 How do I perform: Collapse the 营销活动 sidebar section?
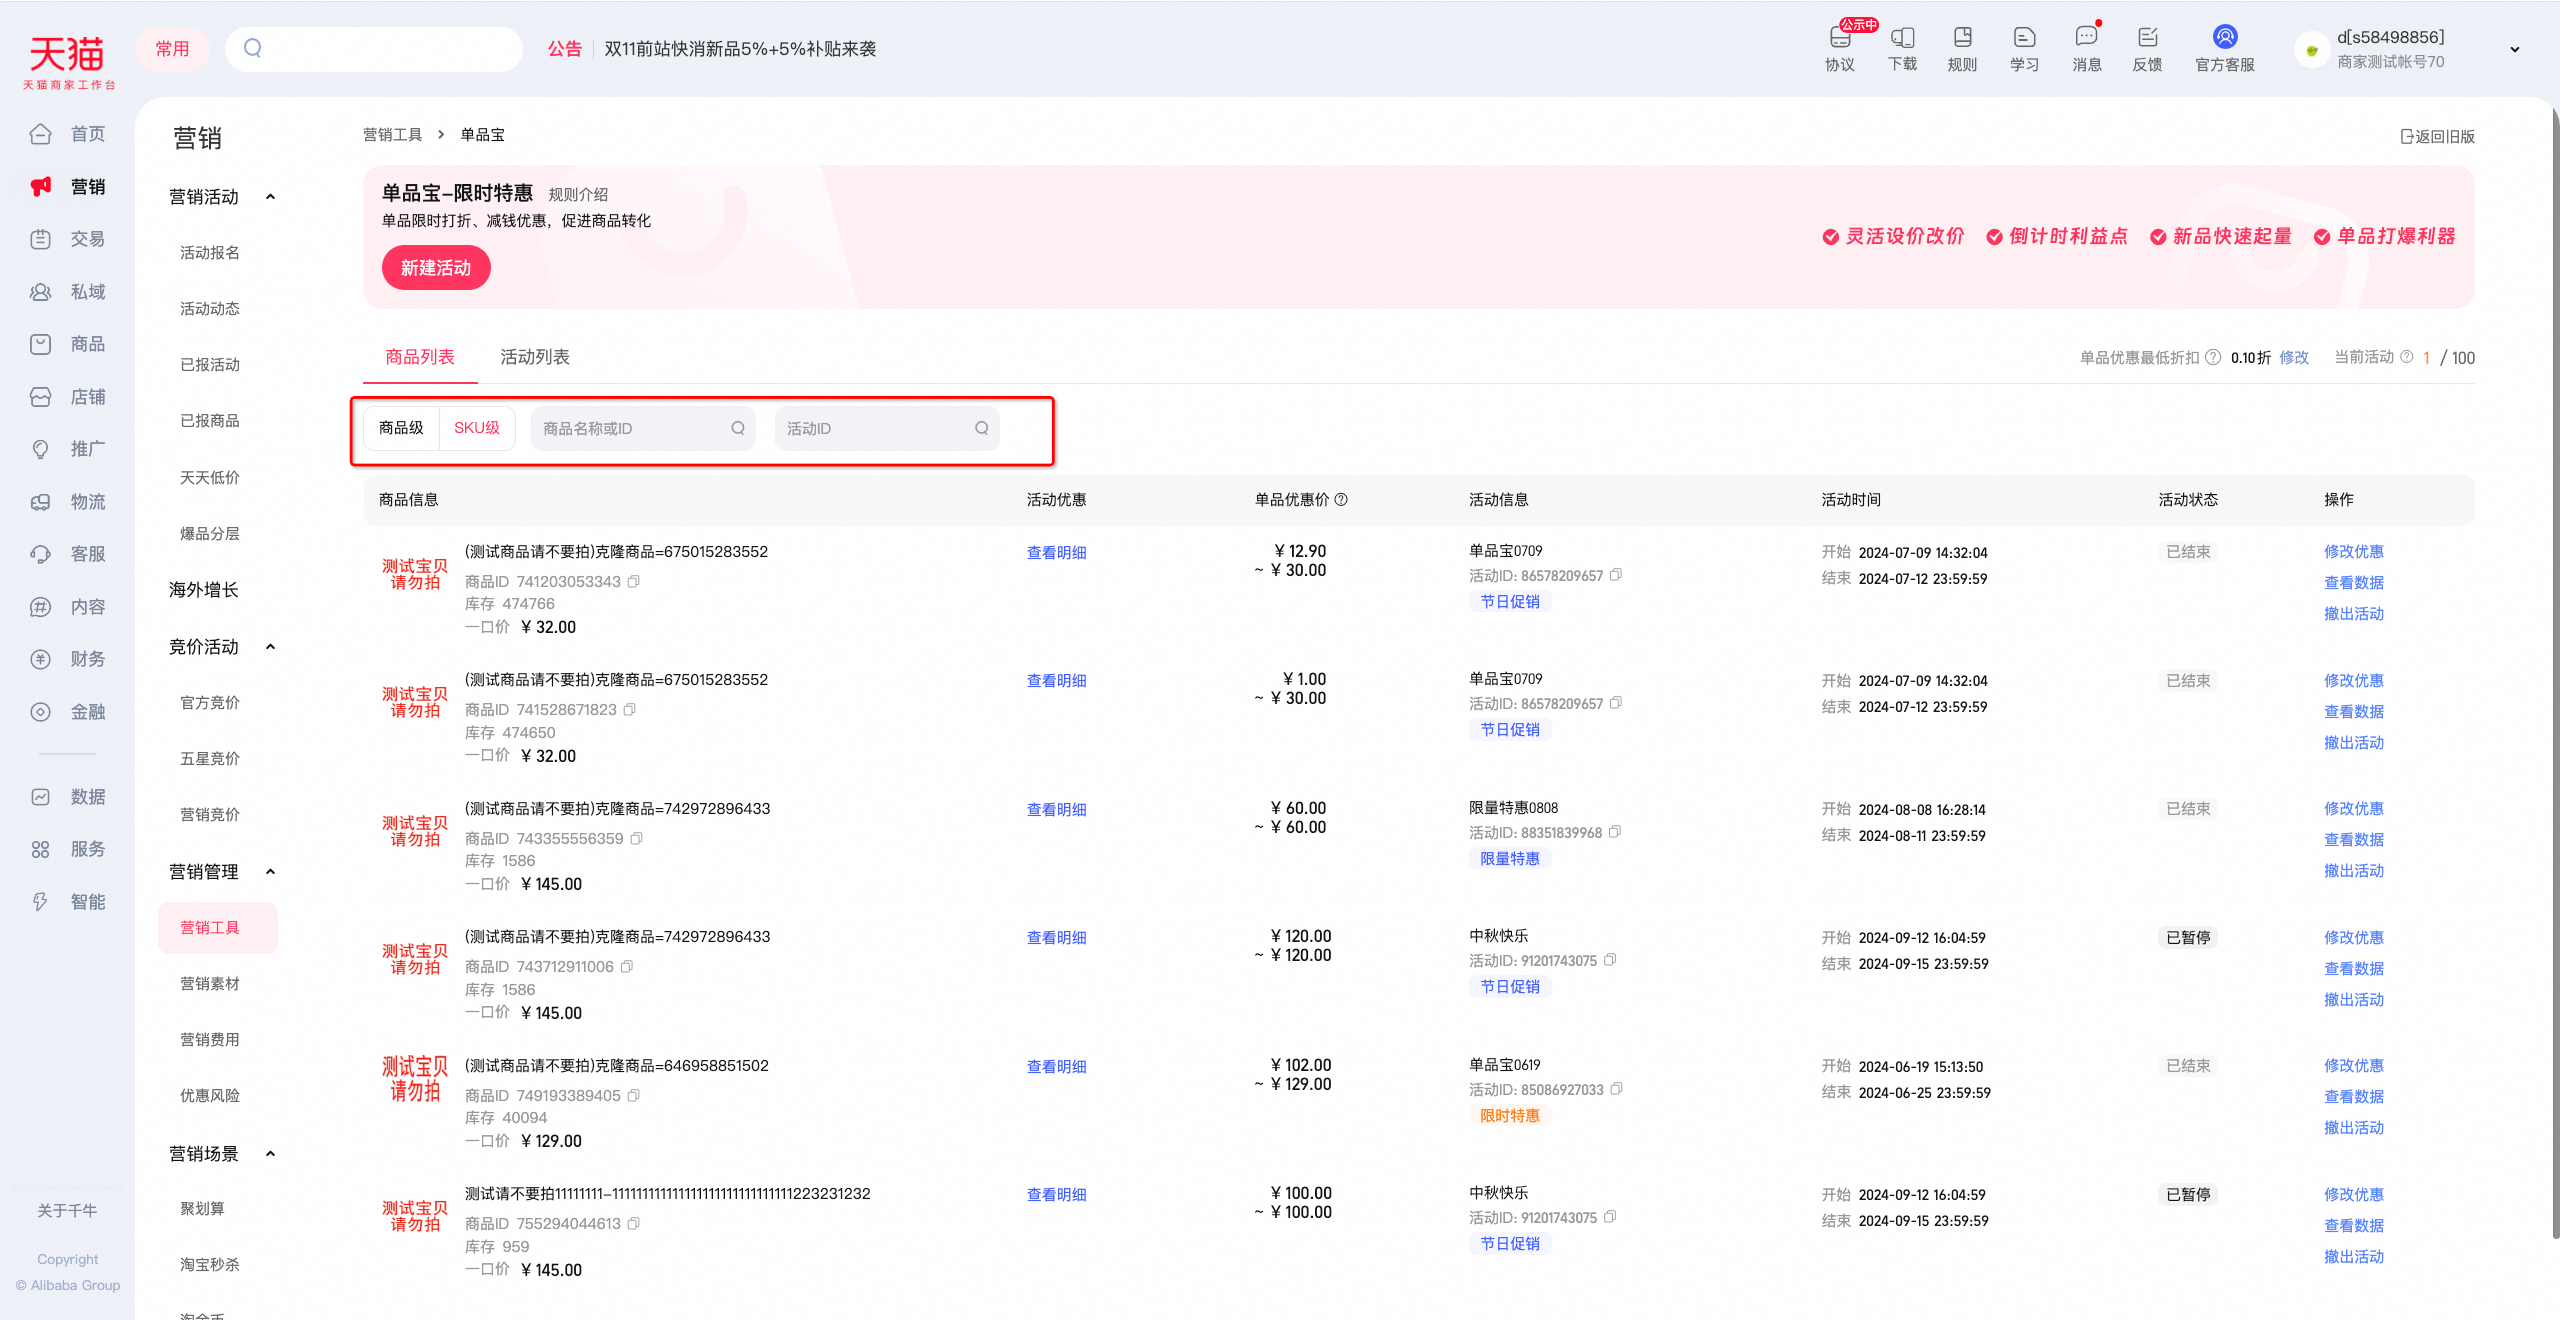point(270,197)
